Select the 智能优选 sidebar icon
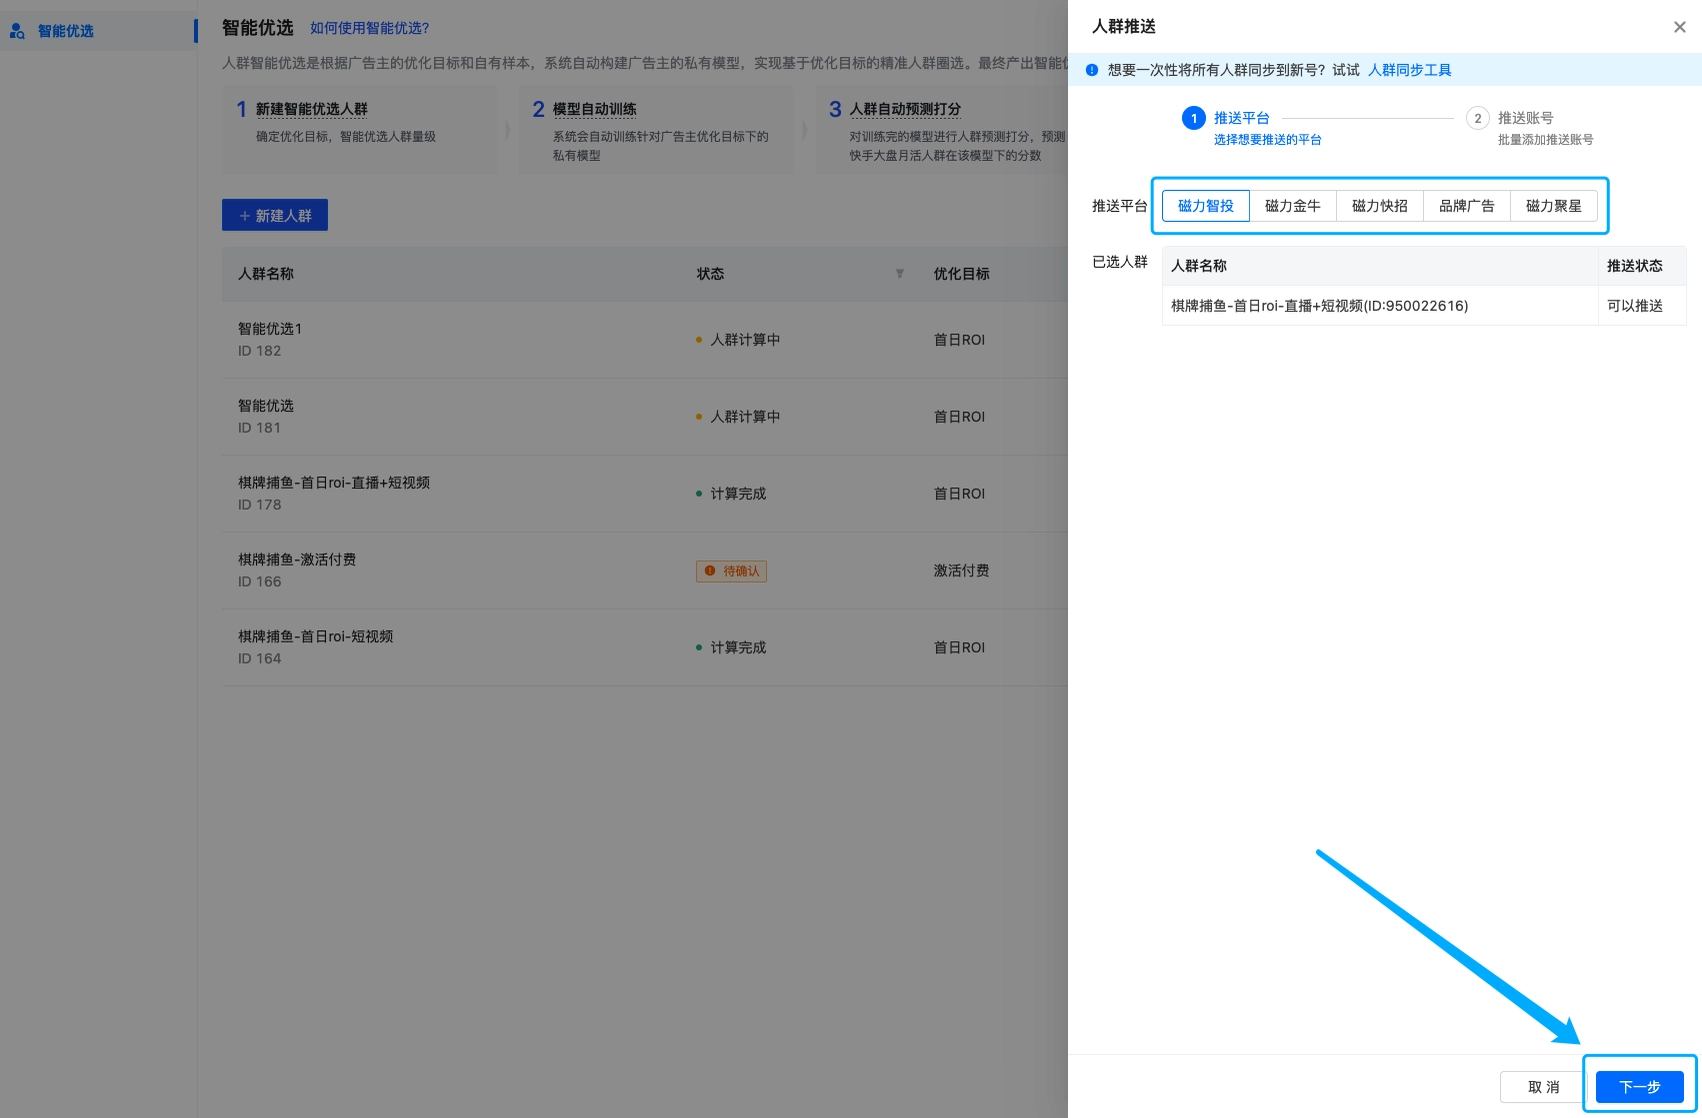 pyautogui.click(x=16, y=30)
